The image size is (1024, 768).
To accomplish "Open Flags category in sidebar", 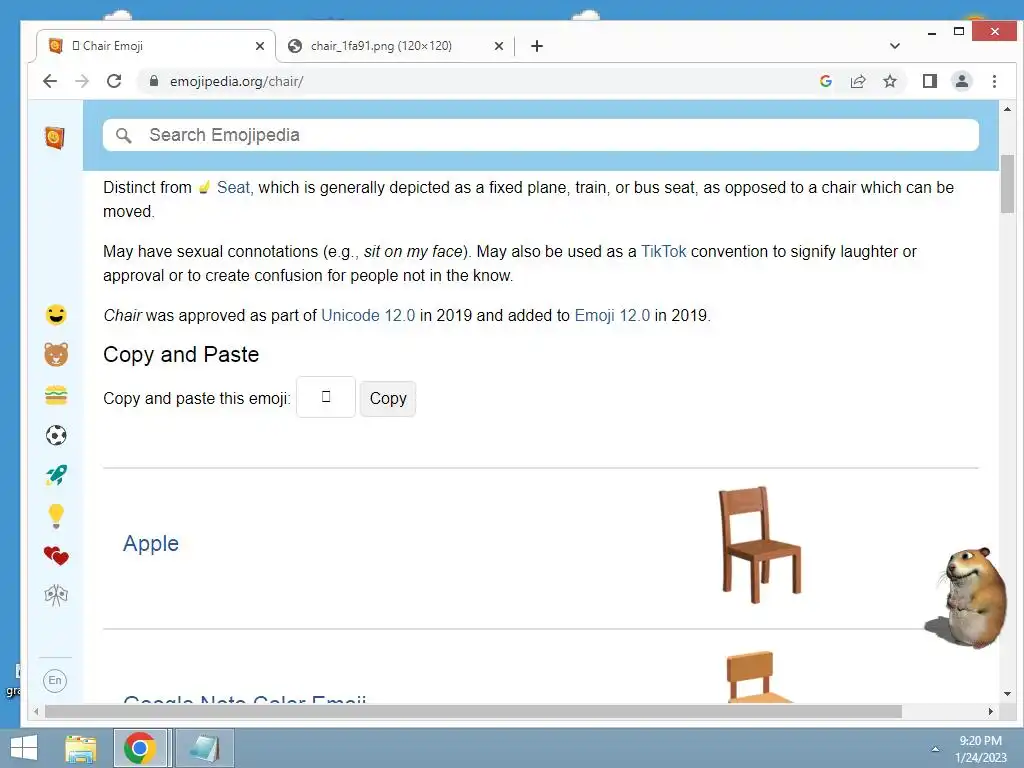I will (x=56, y=595).
